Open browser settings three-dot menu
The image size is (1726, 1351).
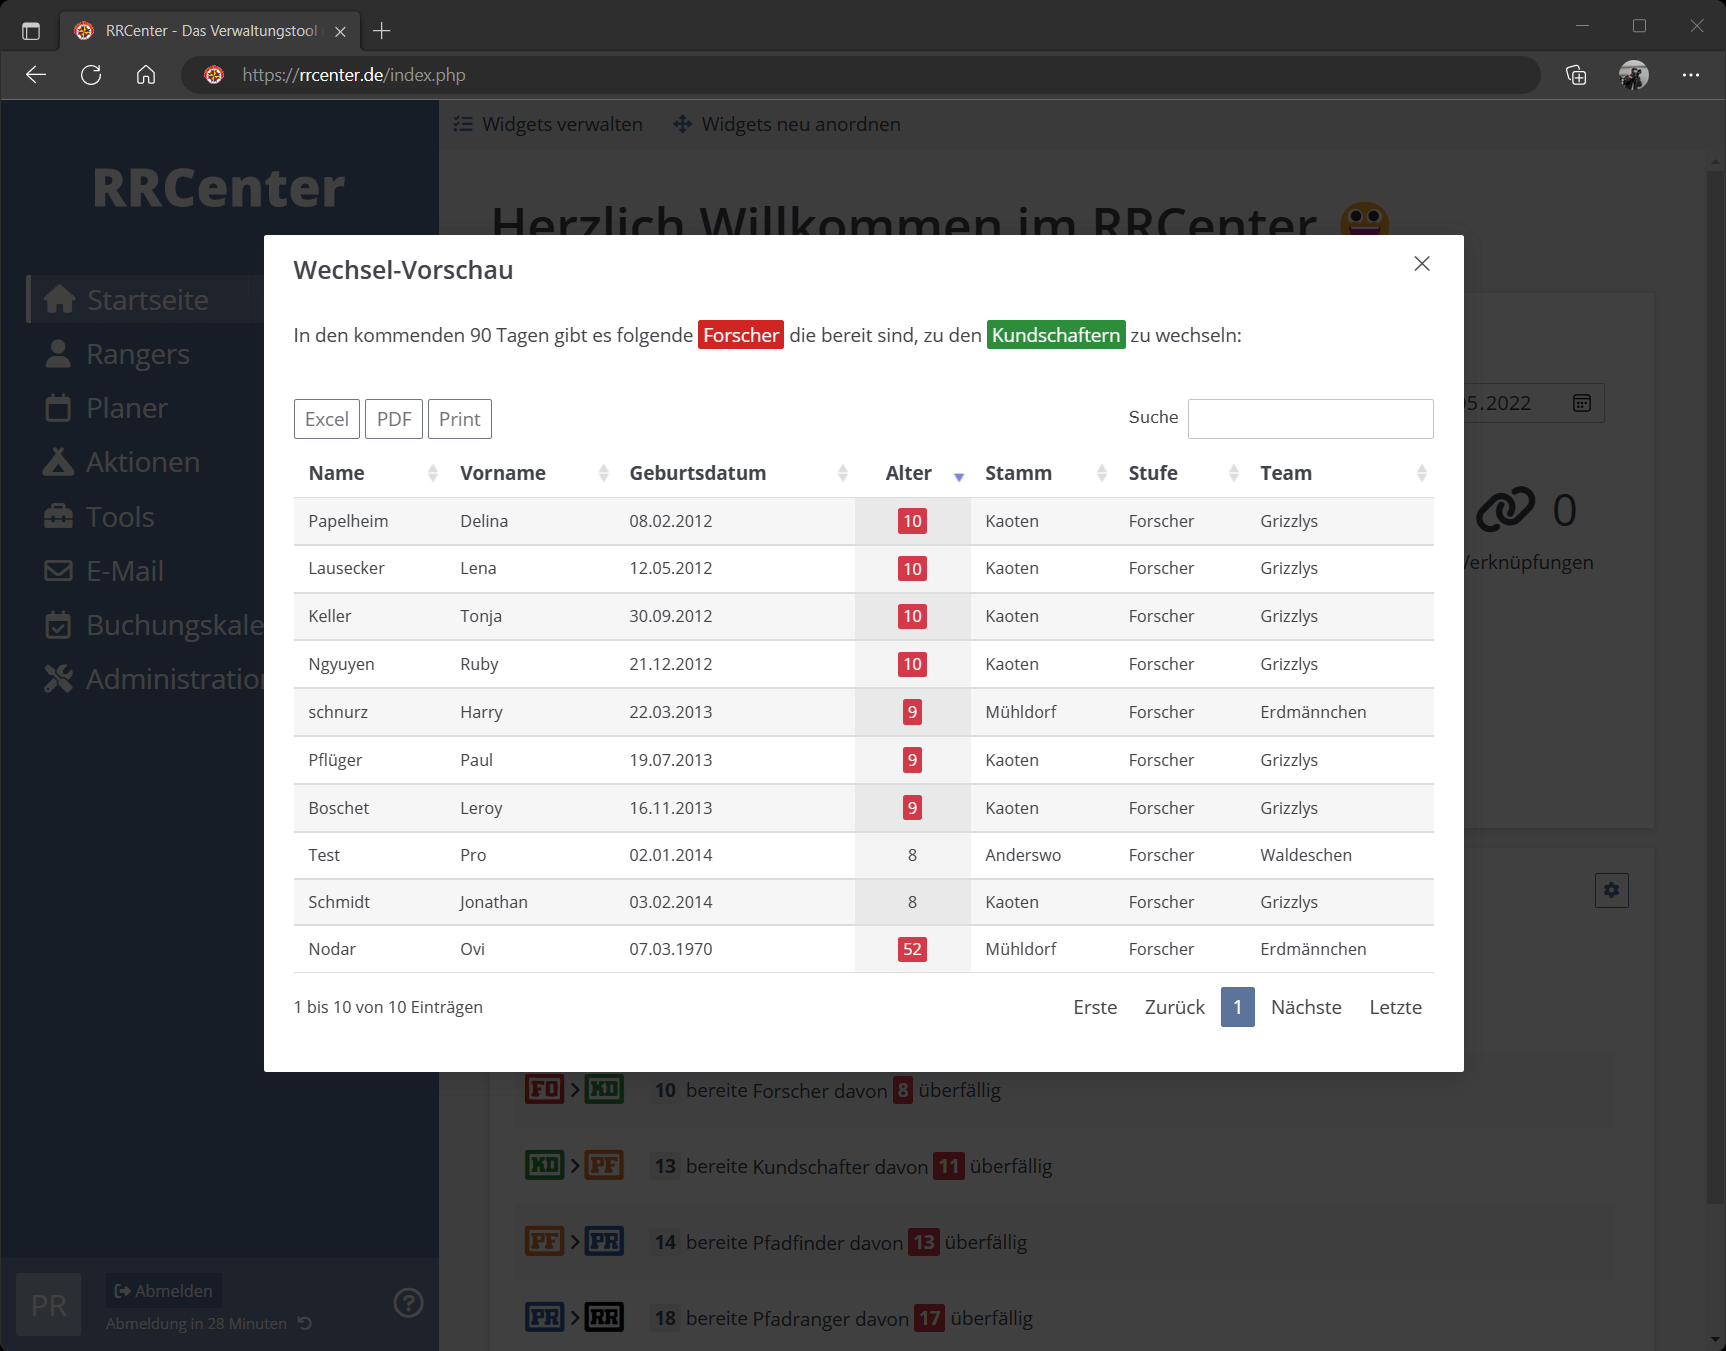1690,75
